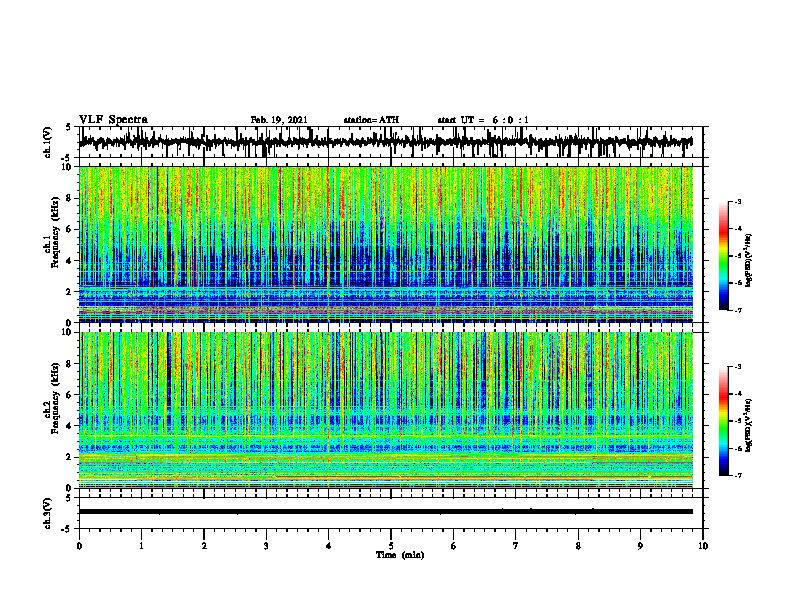Click the ch.2 color scale log(PSD) label
The image size is (792, 612).
(749, 425)
